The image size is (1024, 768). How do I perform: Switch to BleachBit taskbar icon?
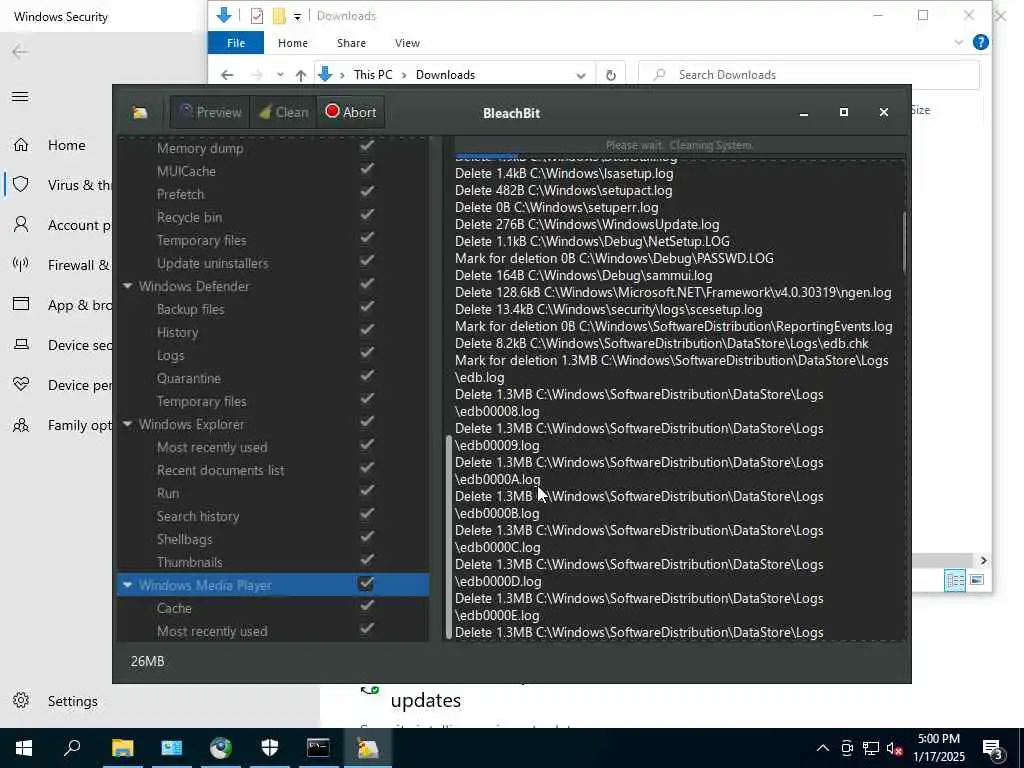click(367, 748)
